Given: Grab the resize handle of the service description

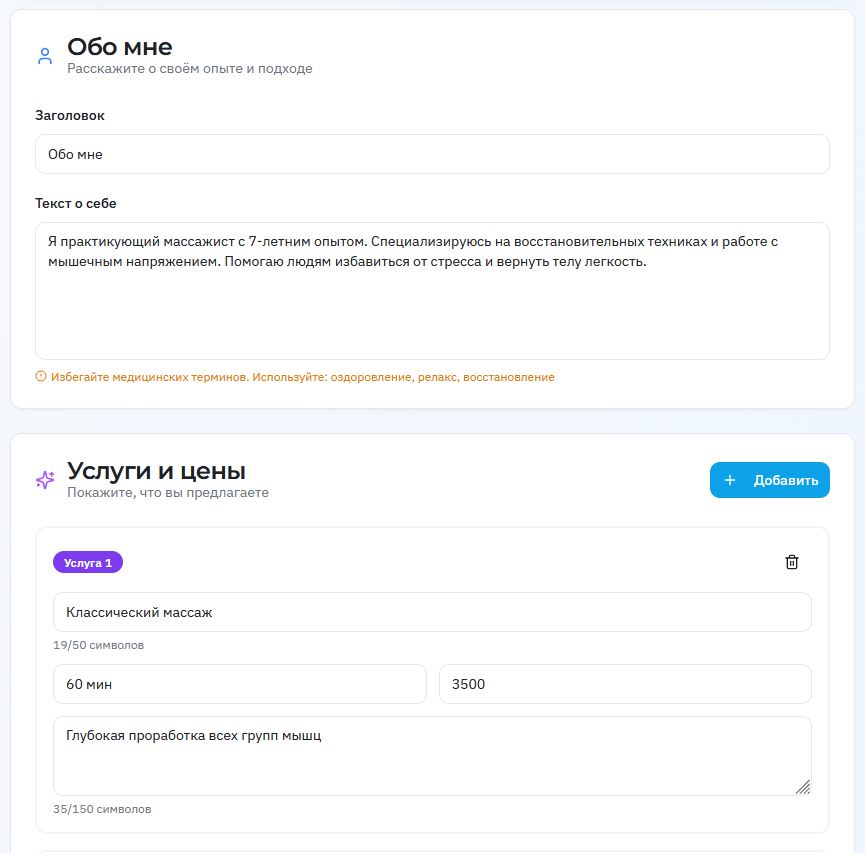Looking at the screenshot, I should point(802,786).
